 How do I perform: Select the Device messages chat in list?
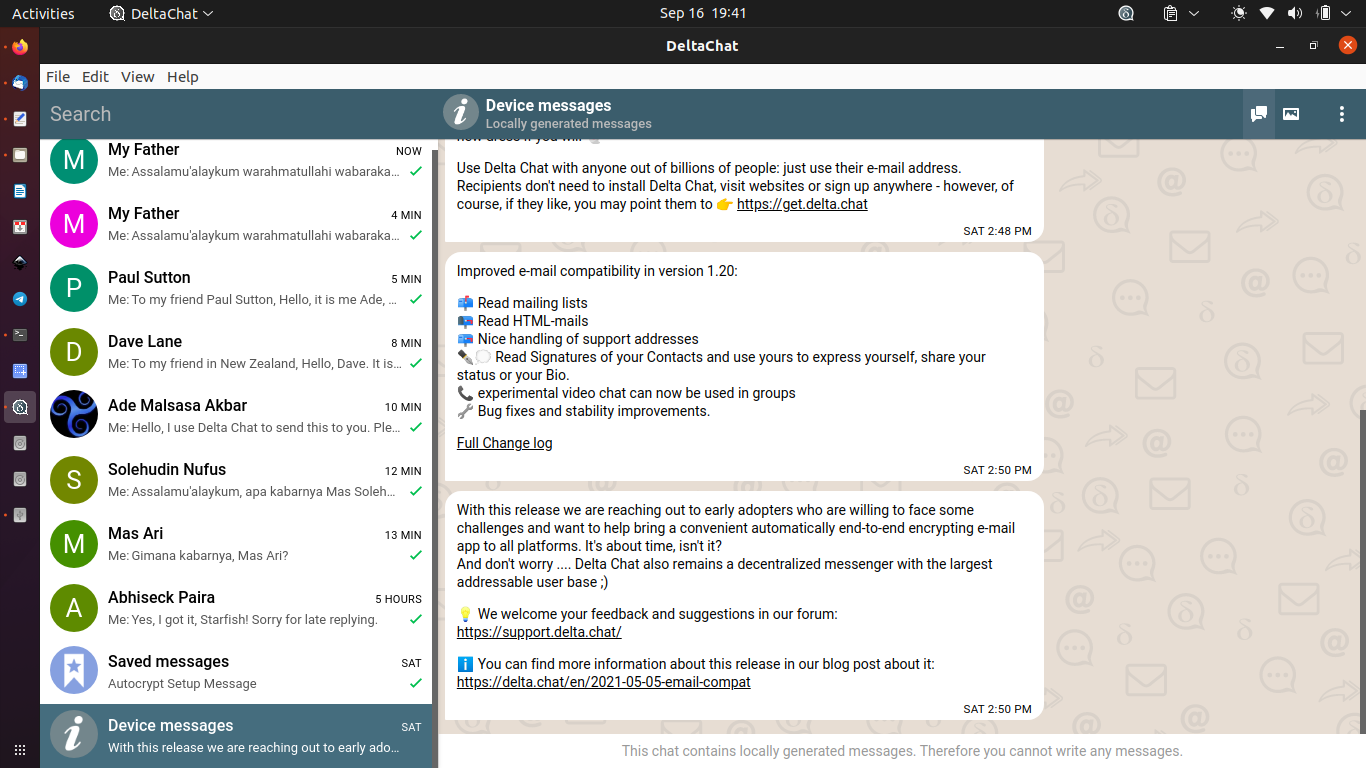[x=236, y=736]
